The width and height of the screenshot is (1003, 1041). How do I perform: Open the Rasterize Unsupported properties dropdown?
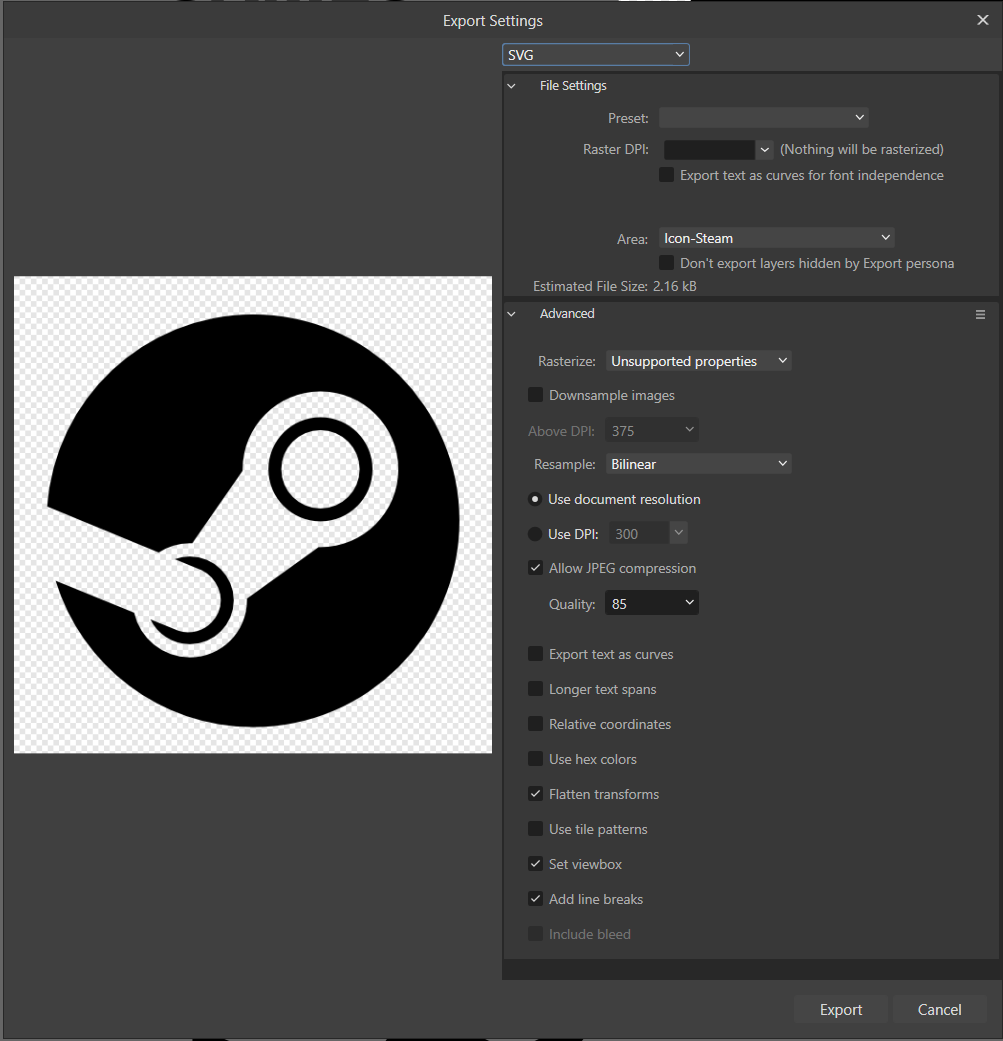(698, 361)
